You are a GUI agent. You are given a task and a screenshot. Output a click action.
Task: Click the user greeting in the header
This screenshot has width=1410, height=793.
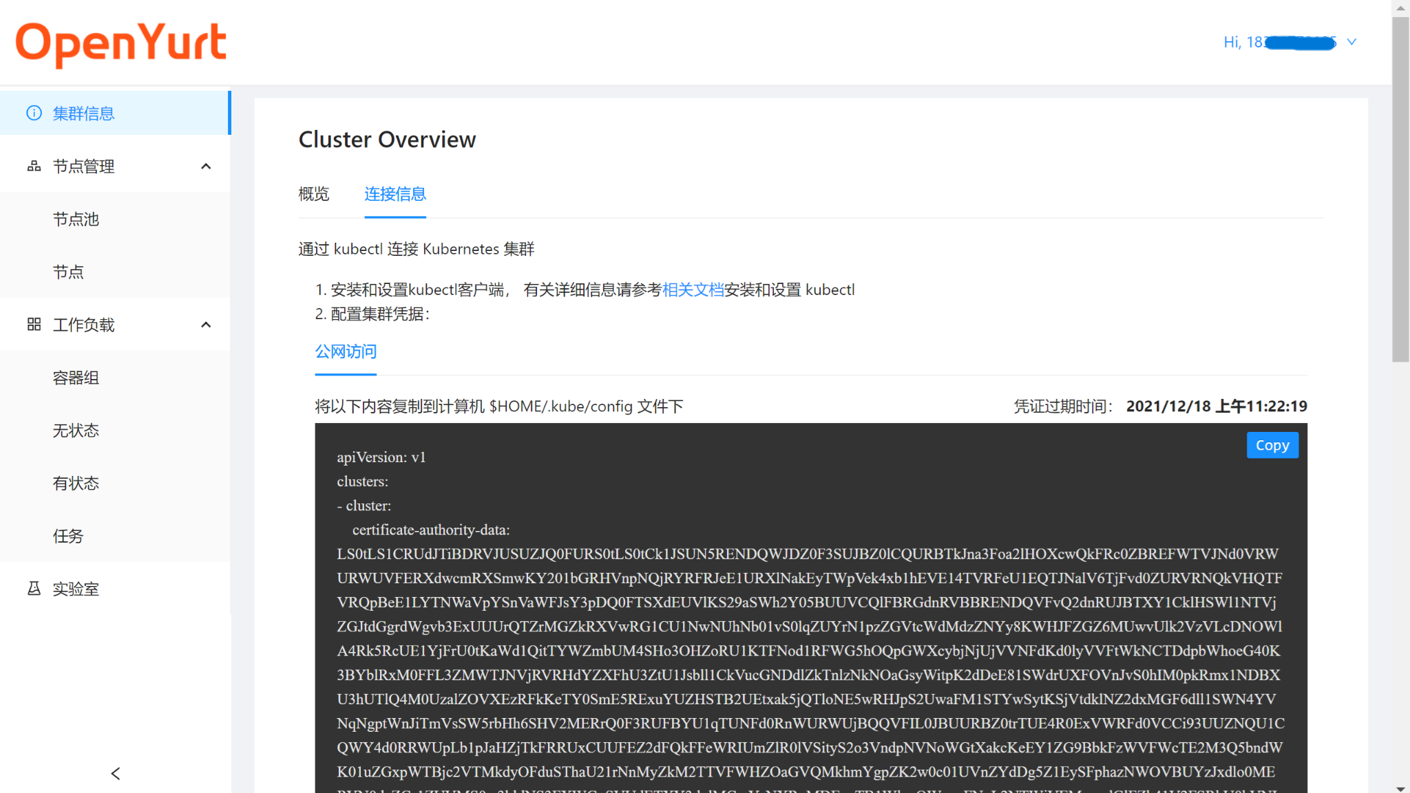1280,42
